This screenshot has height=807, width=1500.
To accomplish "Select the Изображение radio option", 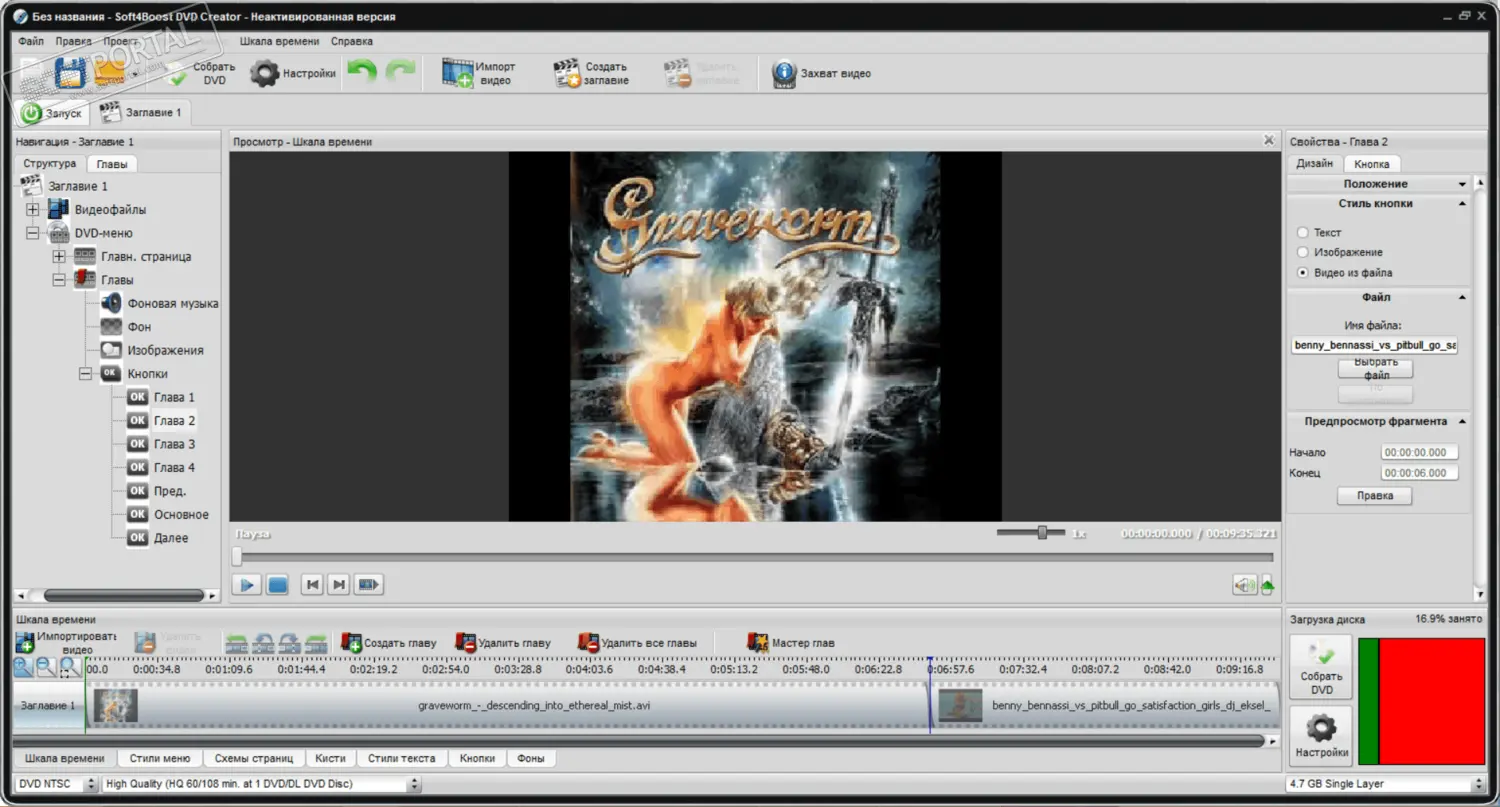I will [1303, 252].
